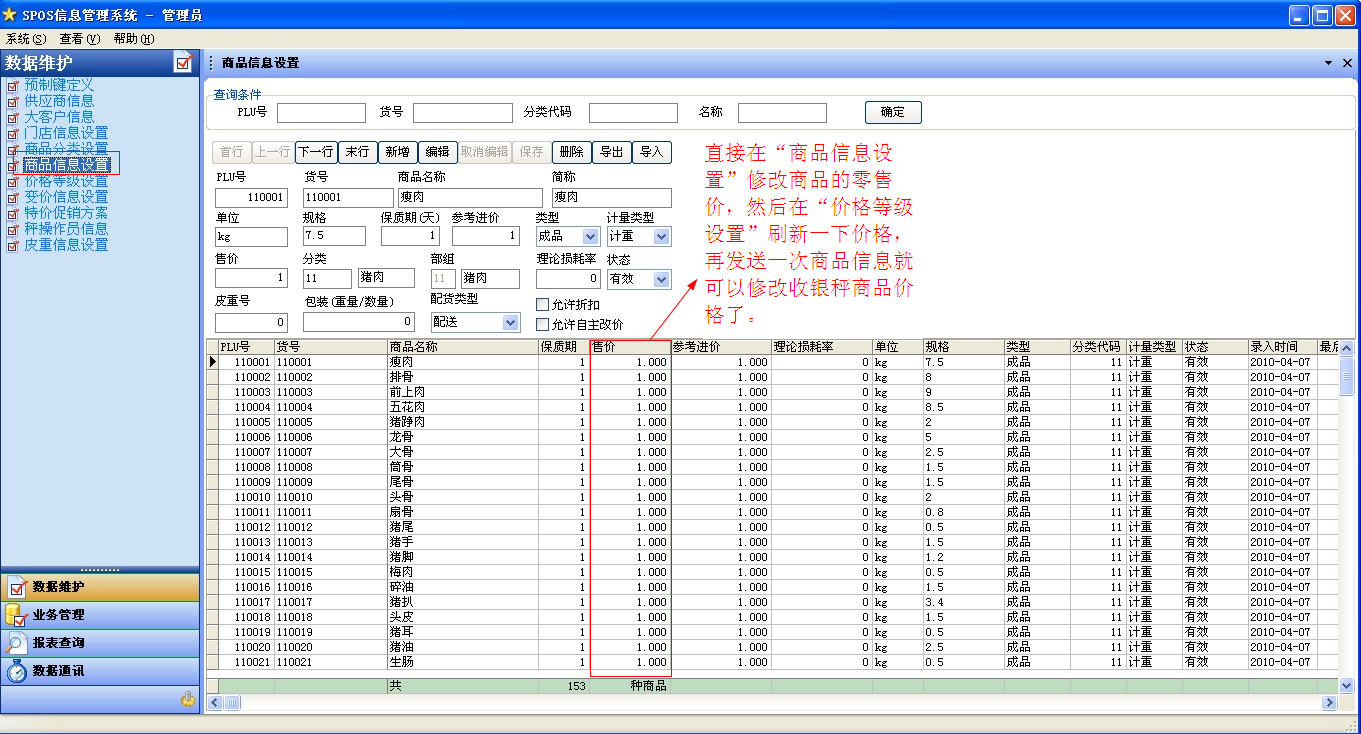Select the 排骨 row in the grid

coord(772,377)
